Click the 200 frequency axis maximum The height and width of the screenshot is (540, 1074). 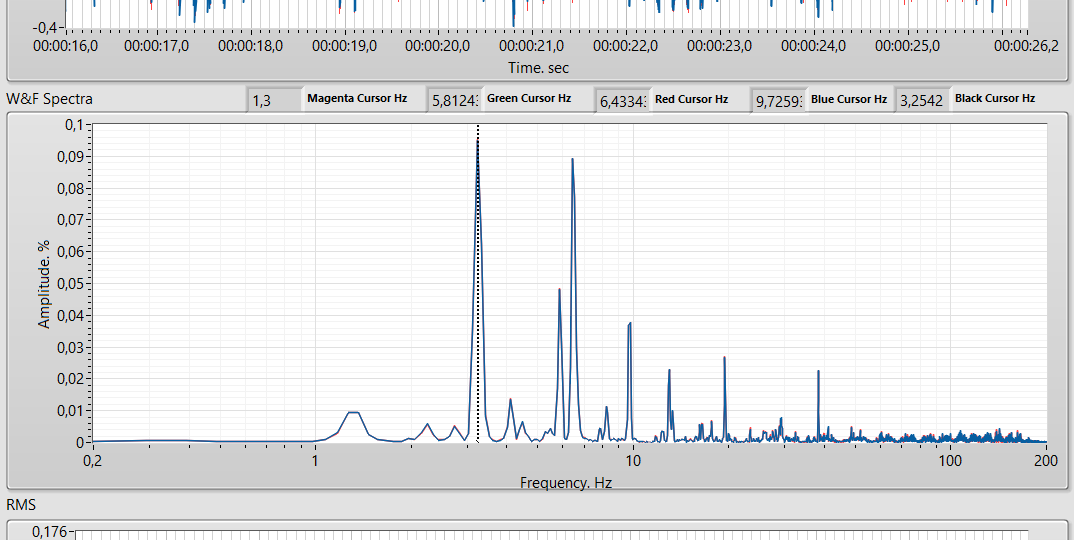1046,461
